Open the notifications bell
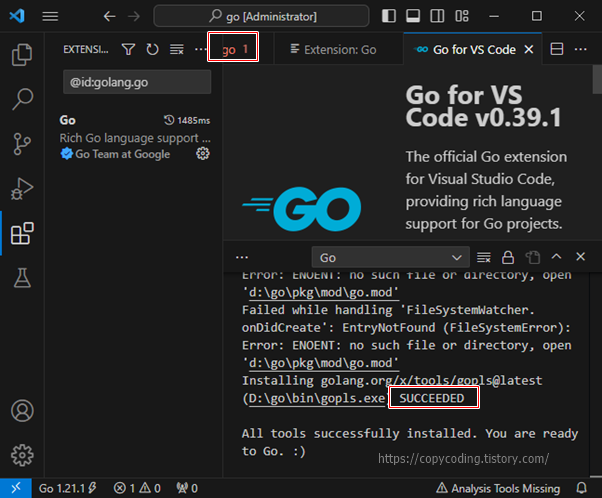 (582, 488)
